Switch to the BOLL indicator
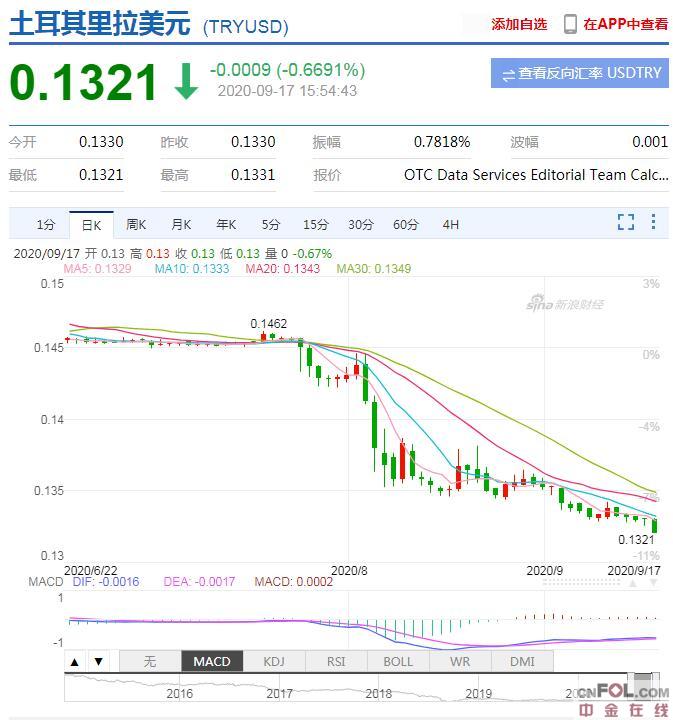Viewport: 673px width, 720px height. (397, 661)
